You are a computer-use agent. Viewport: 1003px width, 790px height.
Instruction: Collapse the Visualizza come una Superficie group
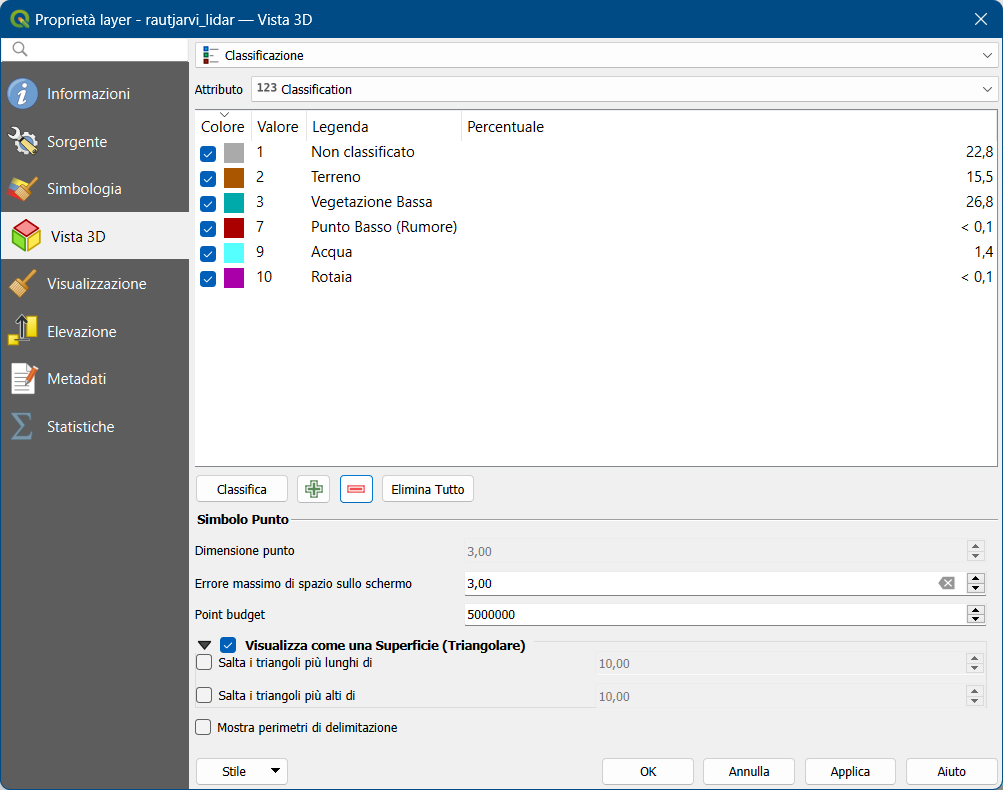coord(205,645)
